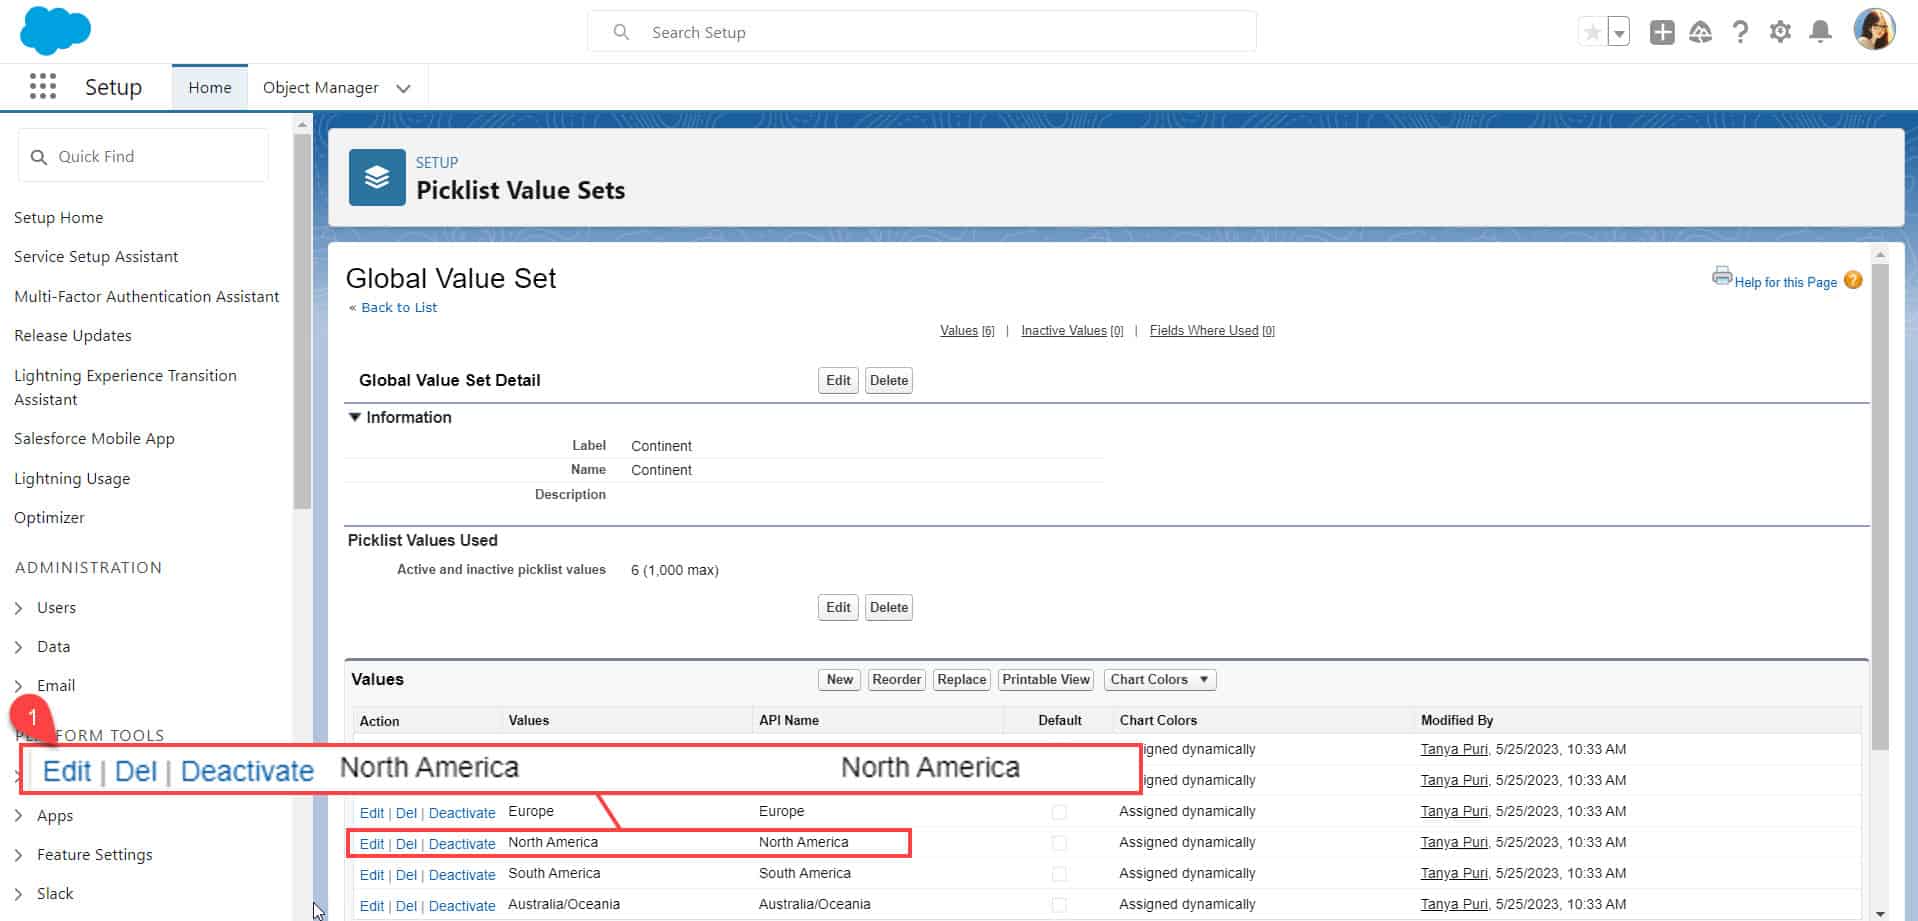Open the Object Manager tab dropdown chevron
The image size is (1918, 921).
click(403, 88)
